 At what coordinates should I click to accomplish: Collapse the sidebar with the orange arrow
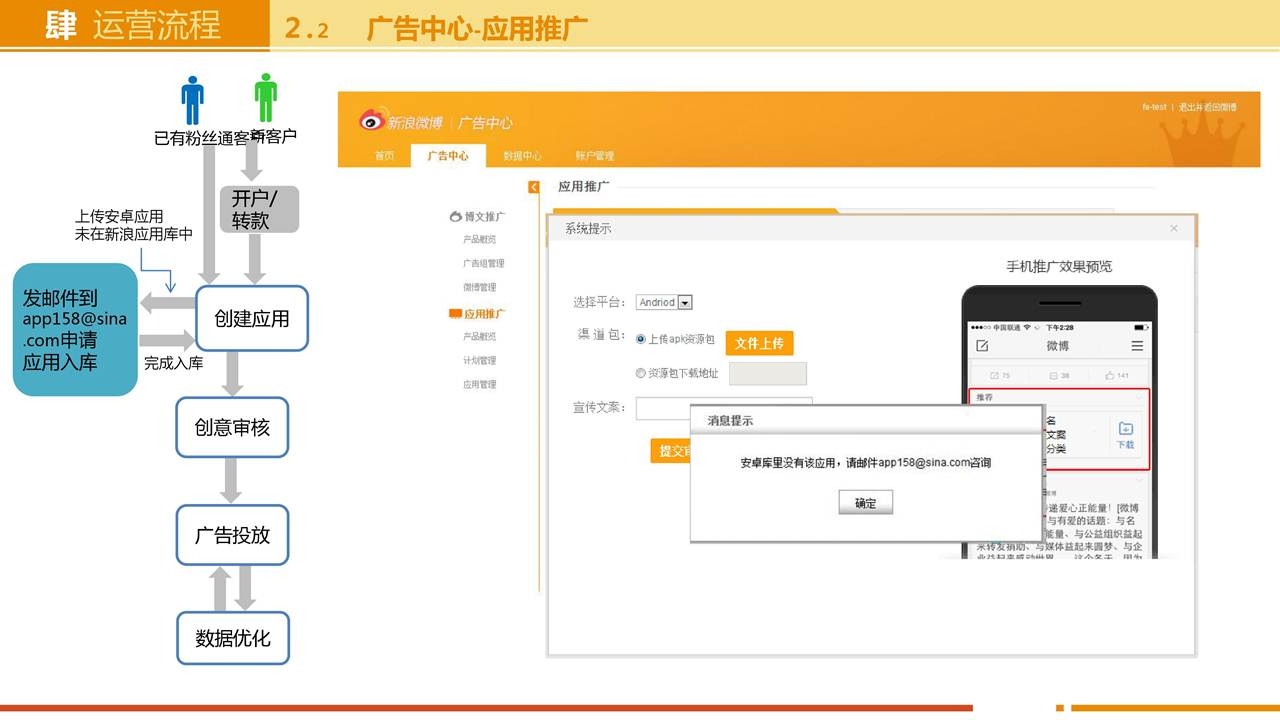(x=534, y=187)
